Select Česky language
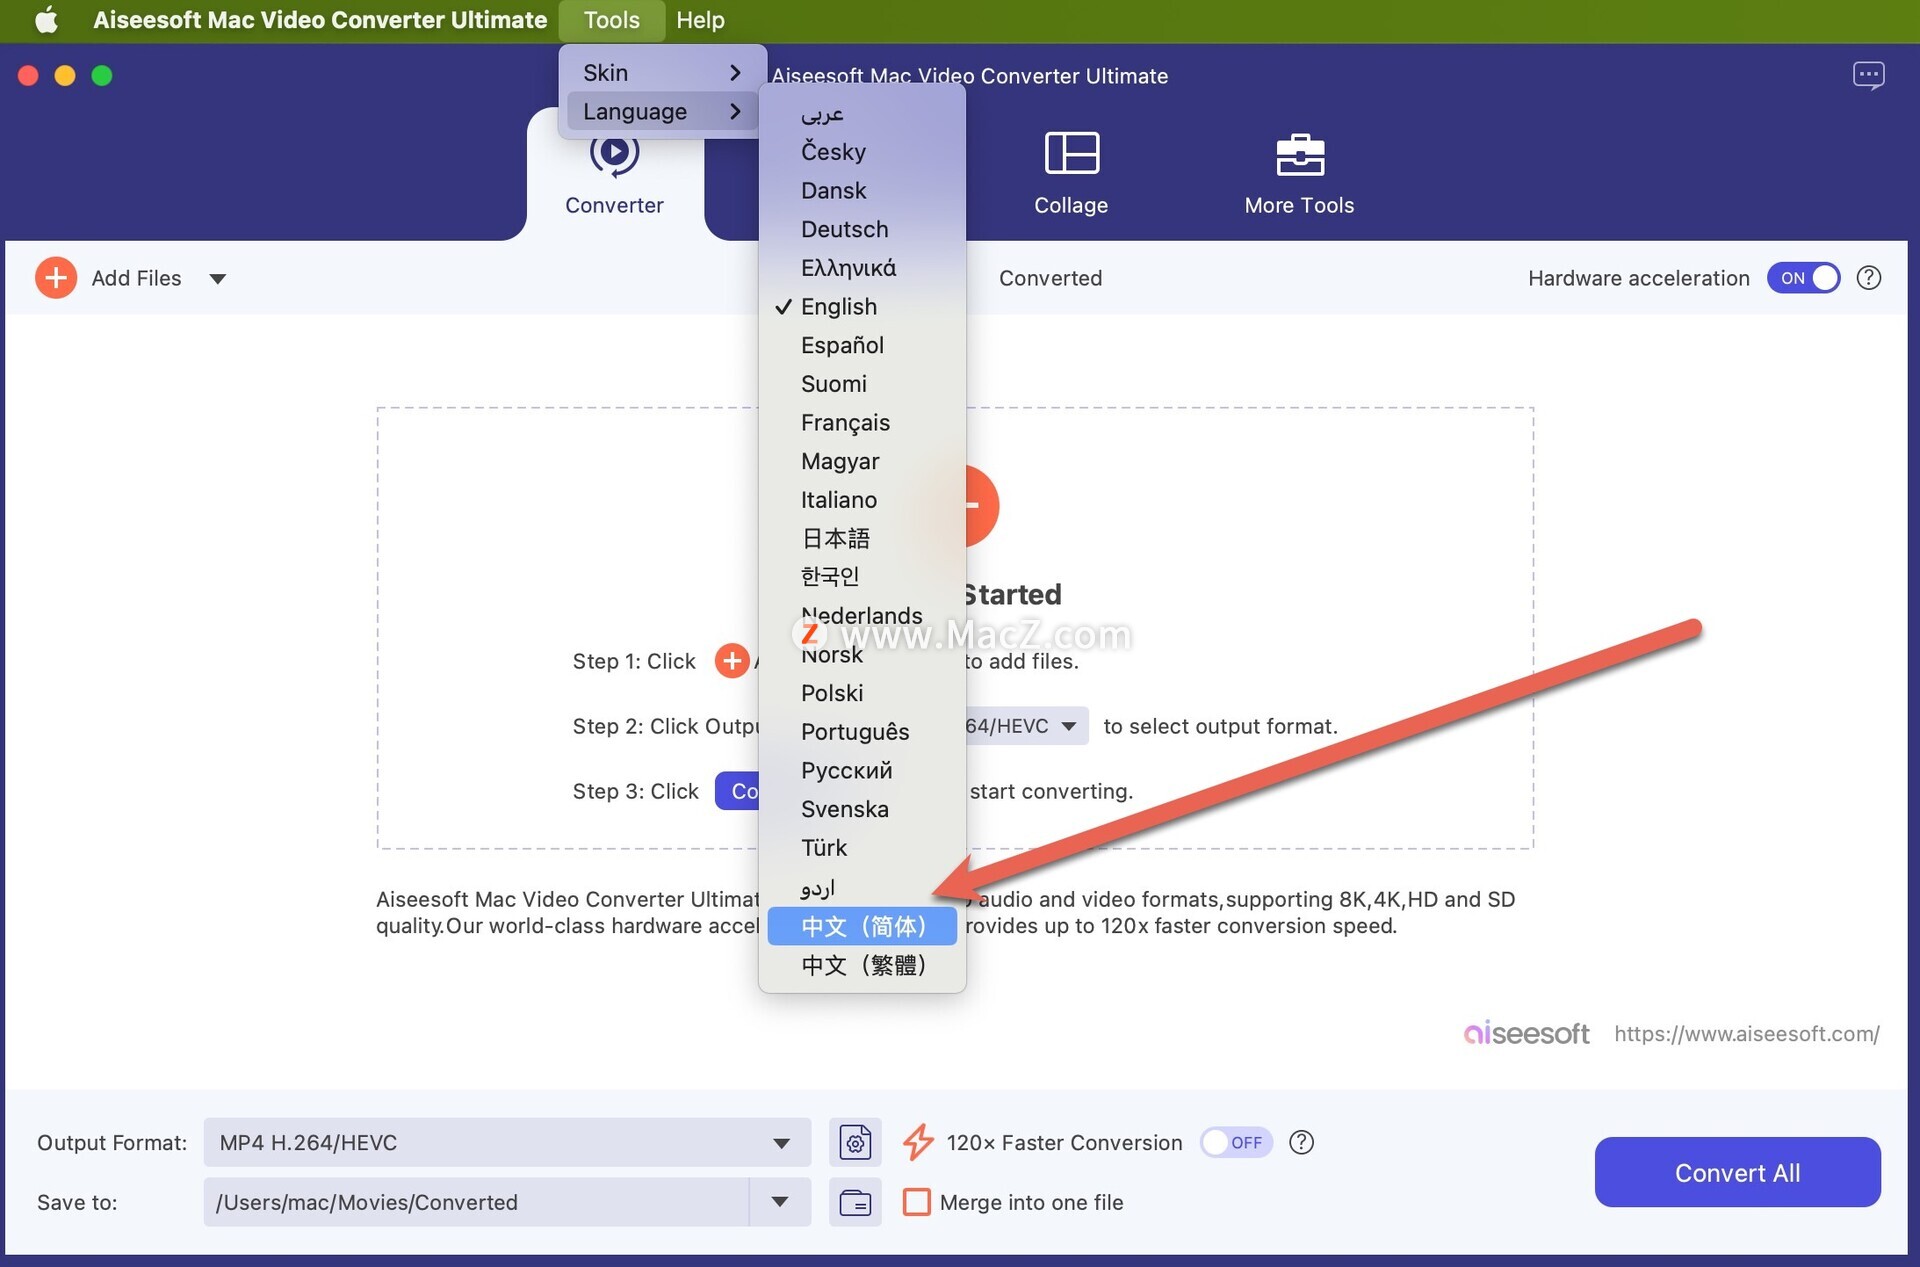 point(862,152)
